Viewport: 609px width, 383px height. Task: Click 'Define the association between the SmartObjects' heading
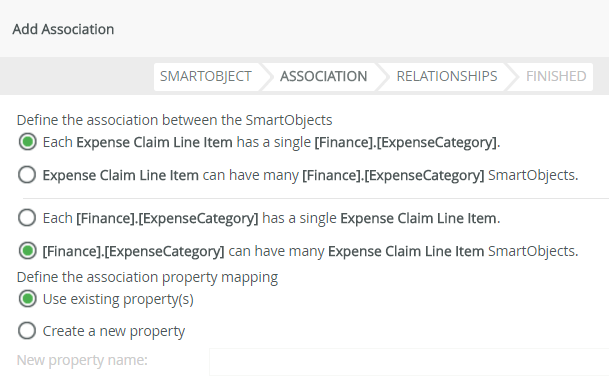pyautogui.click(x=174, y=120)
